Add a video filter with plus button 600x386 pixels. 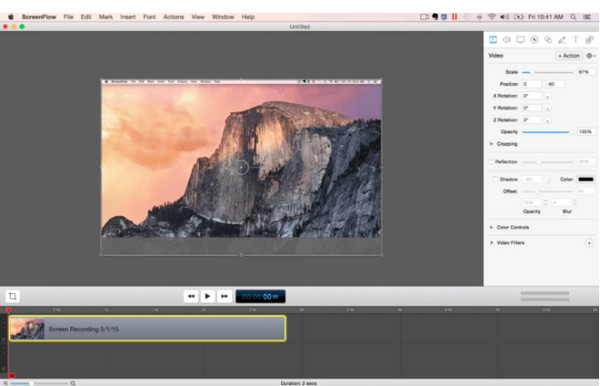coord(589,243)
